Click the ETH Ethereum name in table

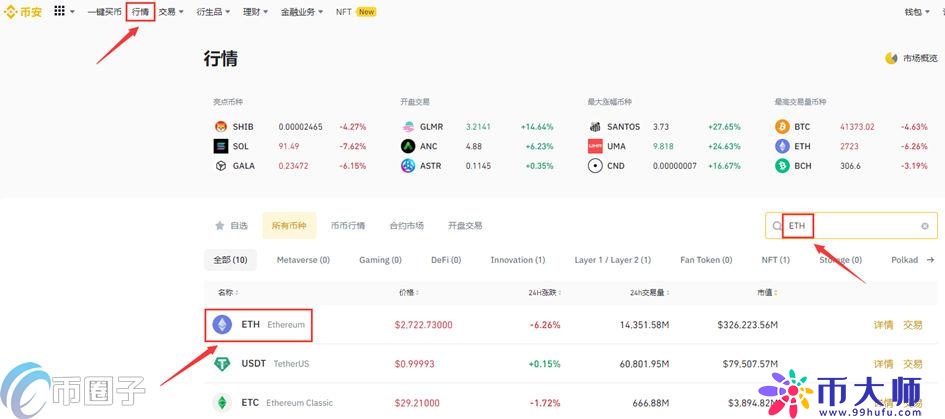273,324
